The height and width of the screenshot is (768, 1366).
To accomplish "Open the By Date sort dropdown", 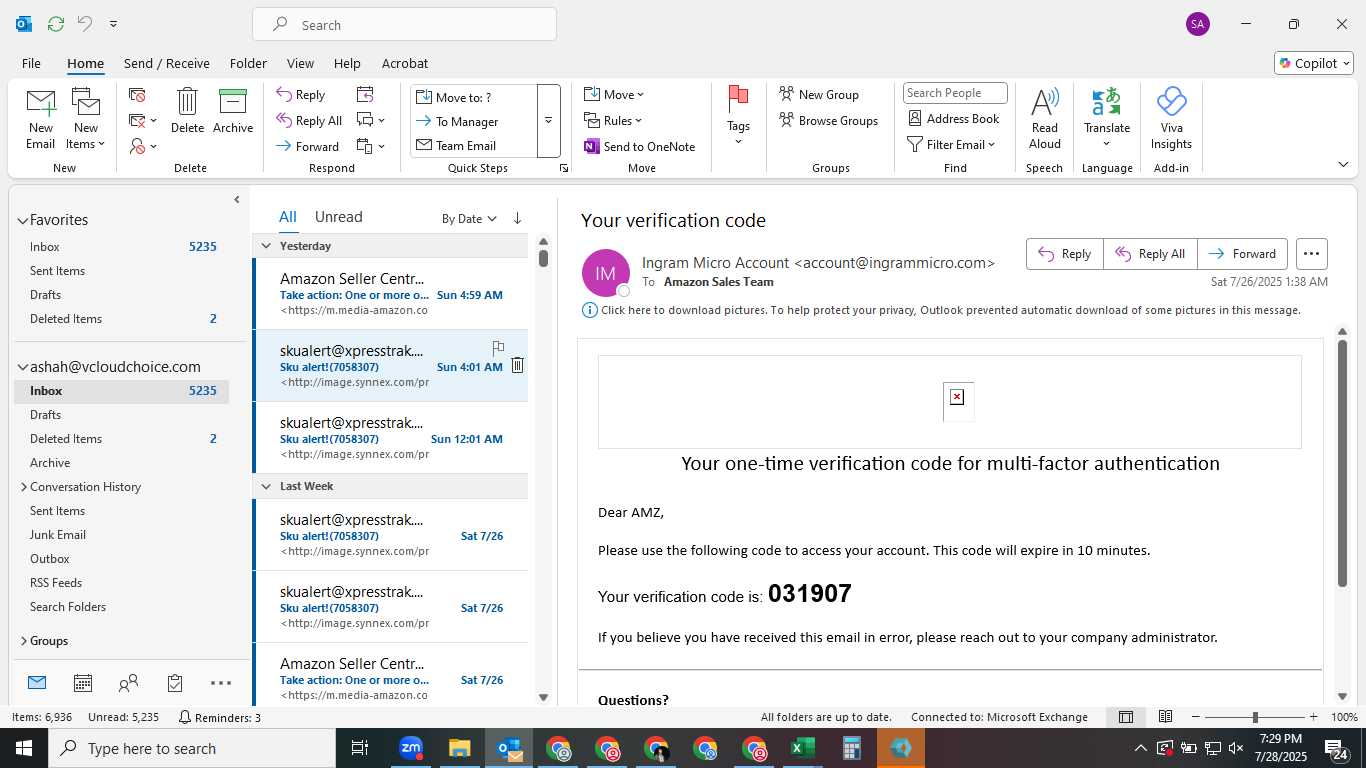I will pos(469,218).
